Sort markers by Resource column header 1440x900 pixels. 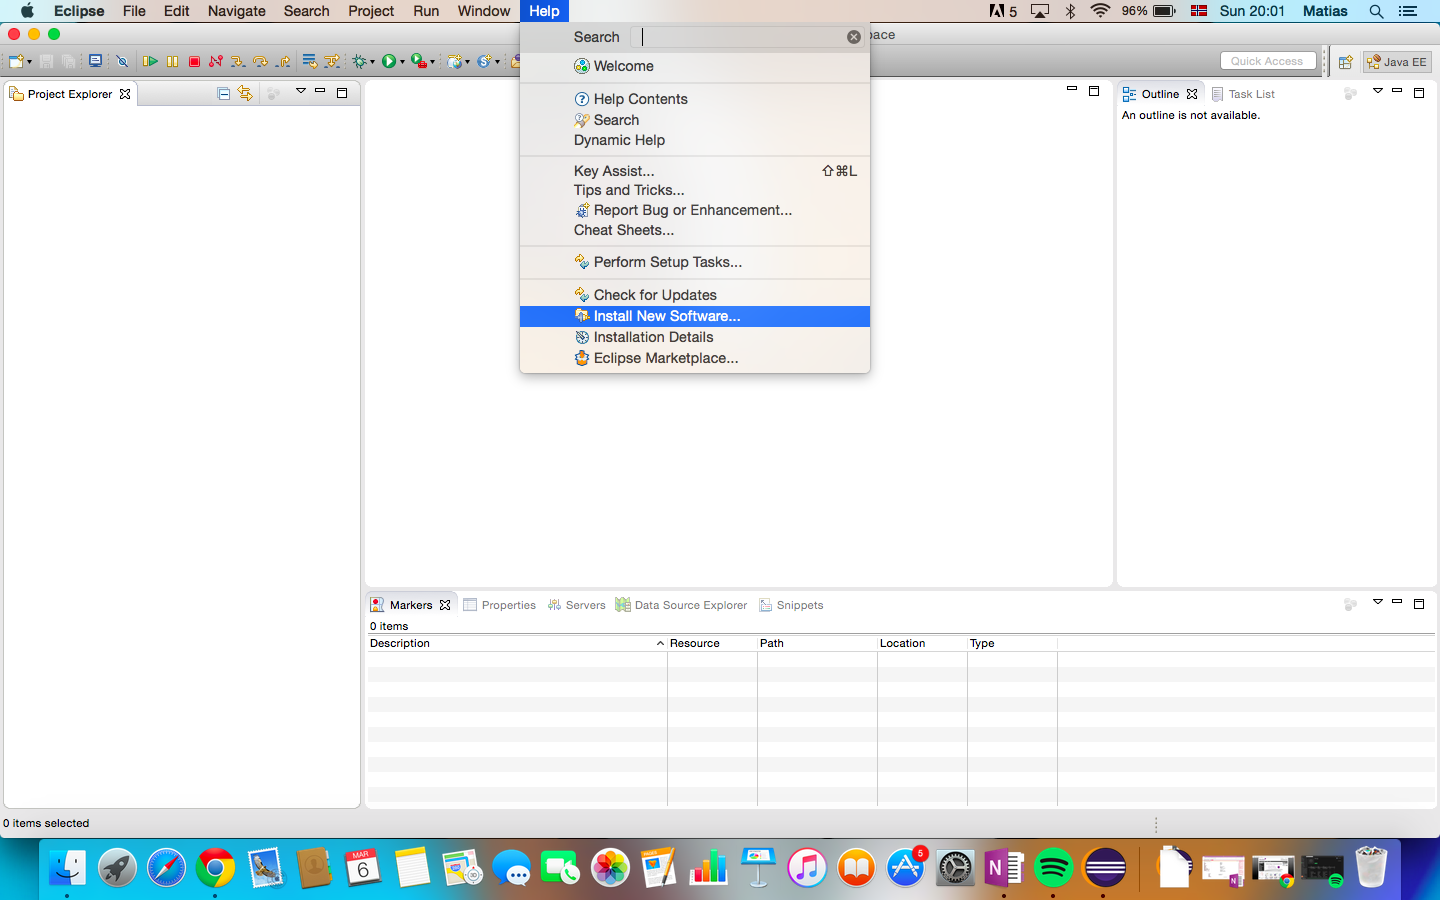[x=712, y=643]
